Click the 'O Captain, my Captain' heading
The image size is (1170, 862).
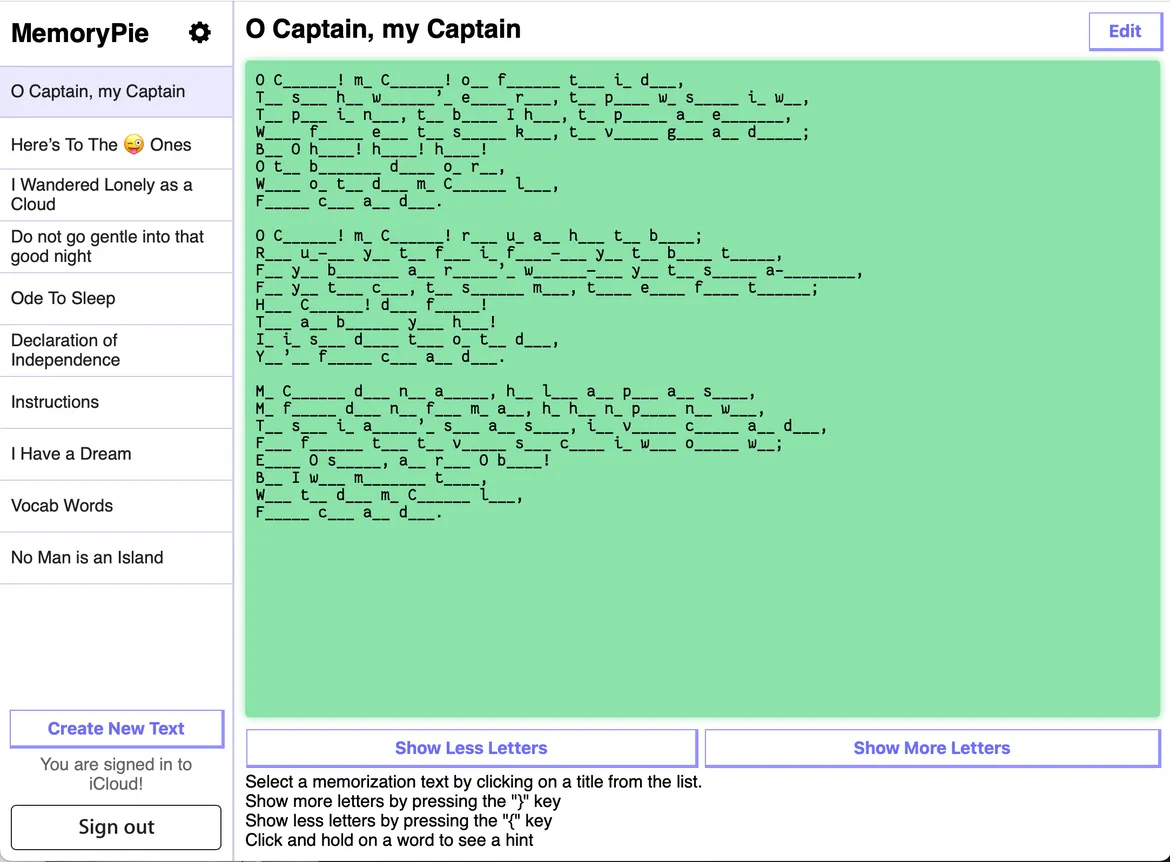(383, 29)
